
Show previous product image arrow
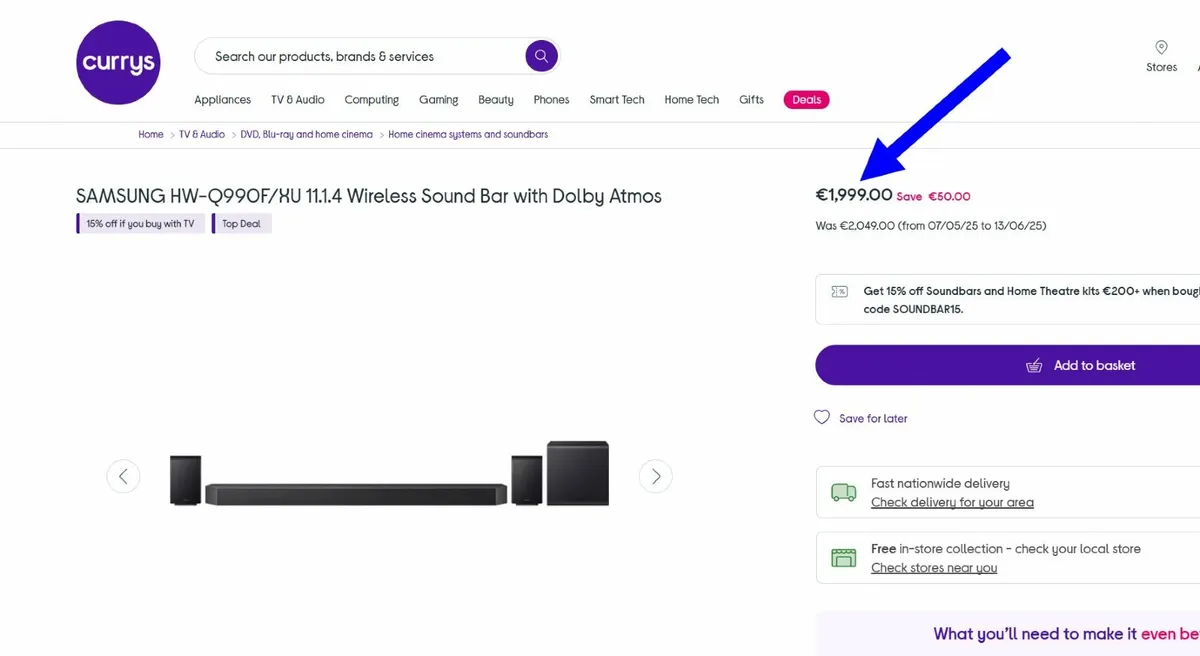[123, 476]
